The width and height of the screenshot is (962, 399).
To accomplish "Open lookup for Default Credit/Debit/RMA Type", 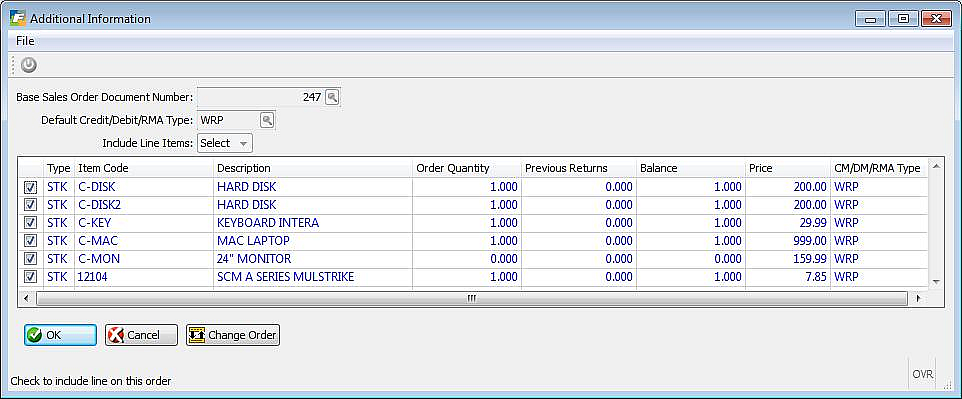I will 267,120.
